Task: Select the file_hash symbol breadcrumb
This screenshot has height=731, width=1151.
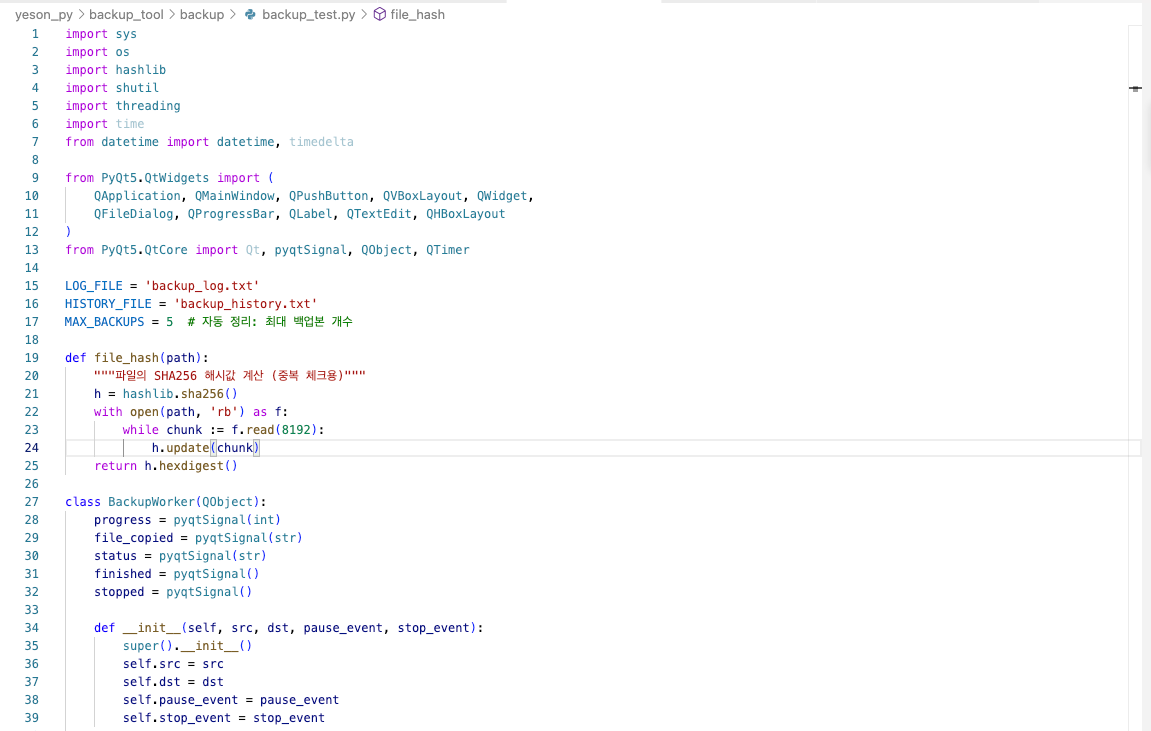Action: [x=418, y=15]
